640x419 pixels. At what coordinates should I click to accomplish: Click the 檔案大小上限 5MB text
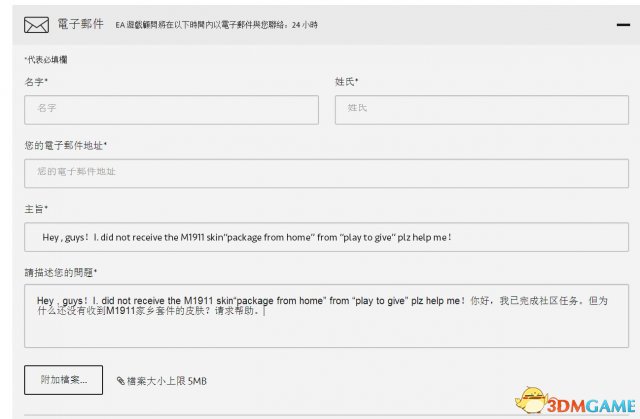(x=167, y=381)
